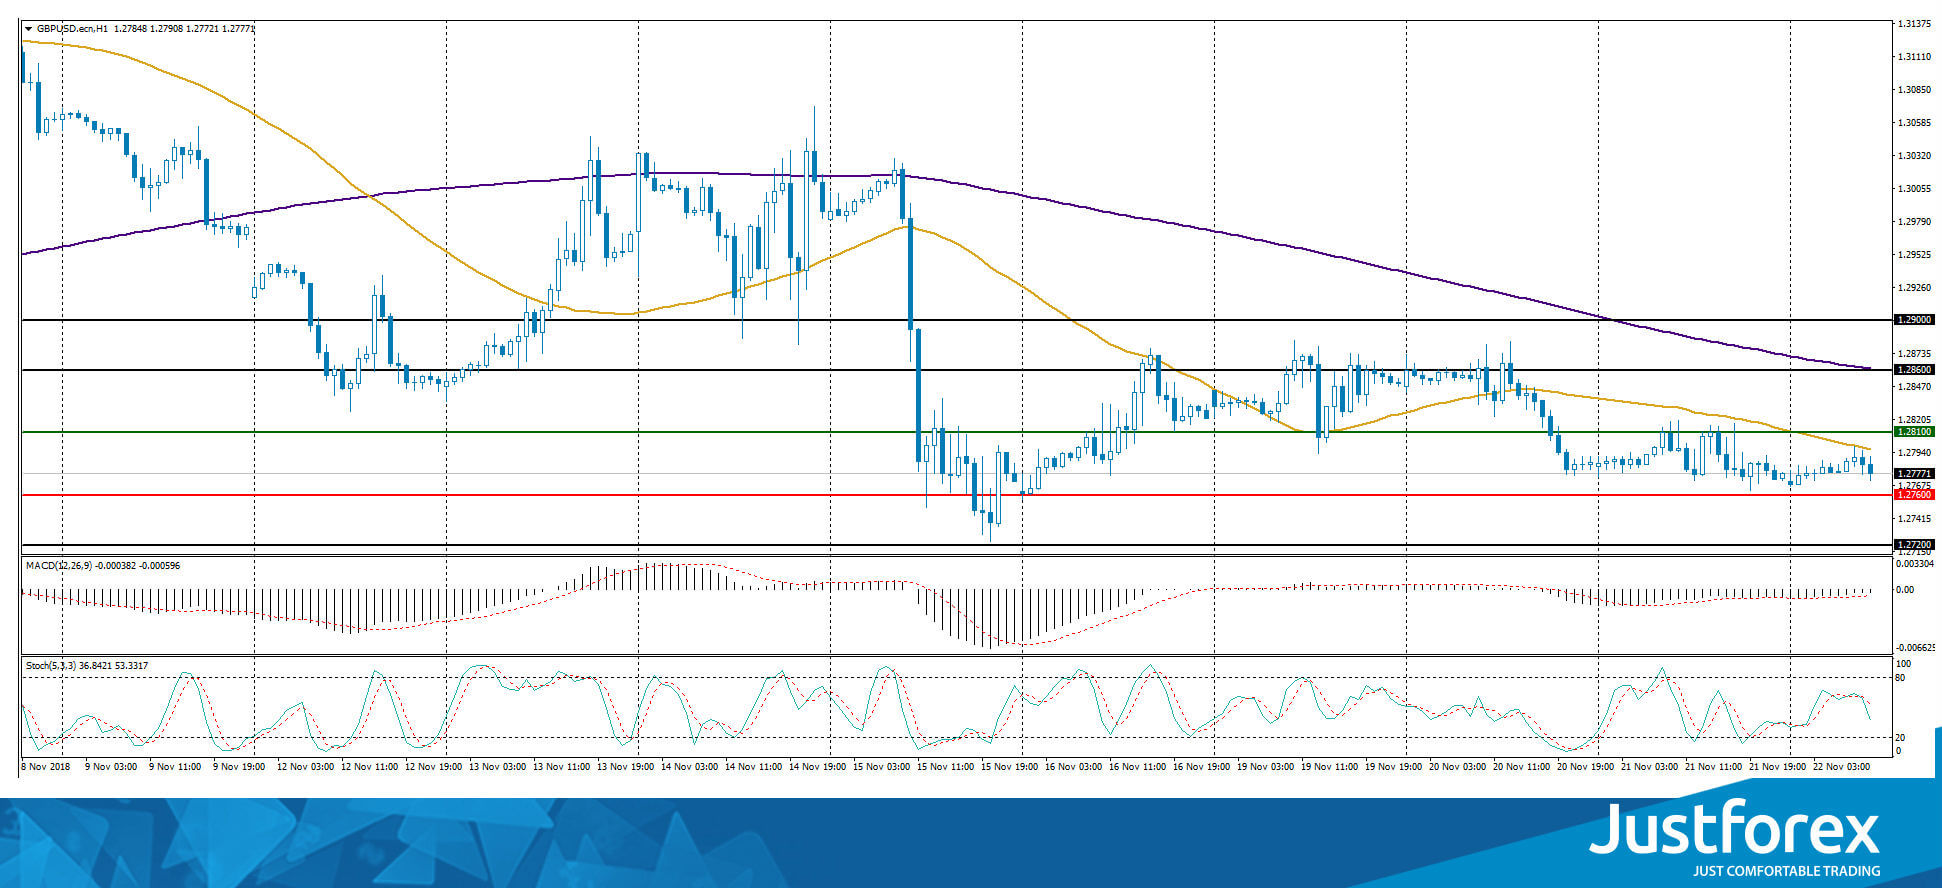Image resolution: width=1942 pixels, height=888 pixels.
Task: Click the 20 level on the Stochastic scale
Action: click(x=1901, y=738)
